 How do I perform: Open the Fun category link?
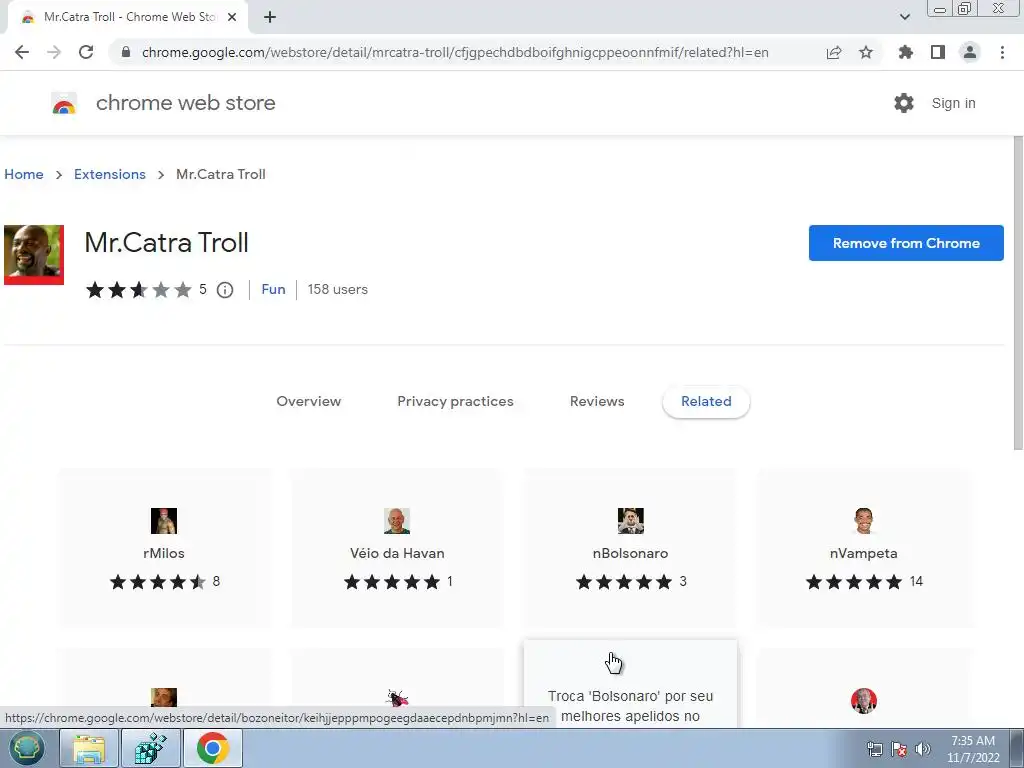click(x=273, y=289)
